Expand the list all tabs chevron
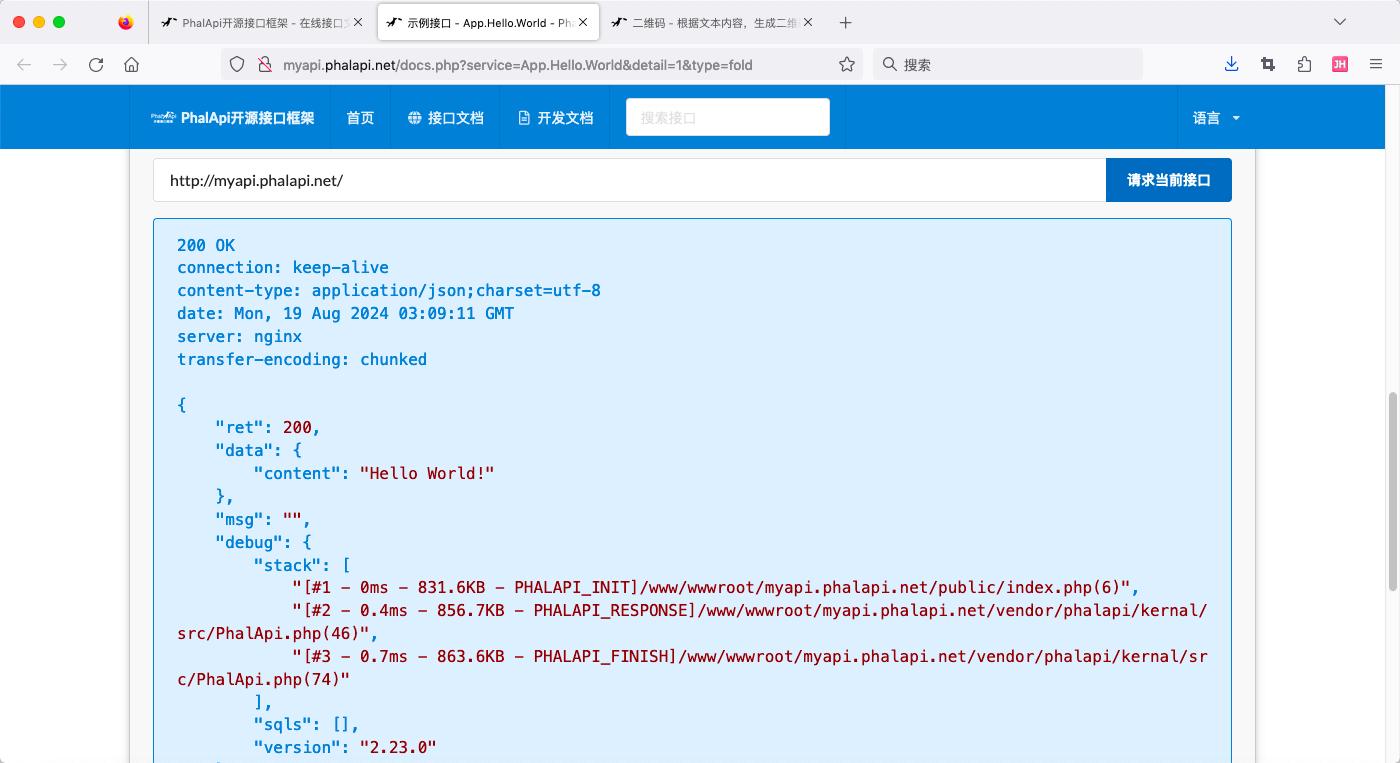 1340,22
